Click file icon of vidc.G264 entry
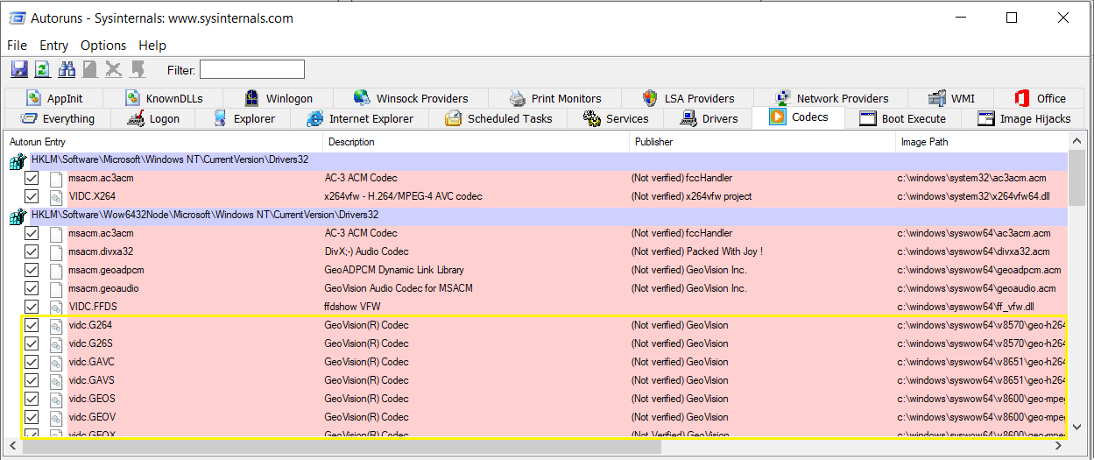This screenshot has height=460, width=1095. 56,325
